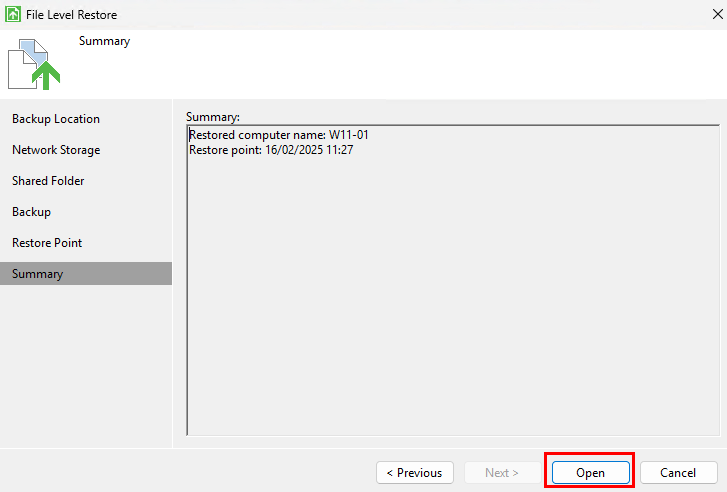Click empty space inside the summary text box

pos(450,300)
